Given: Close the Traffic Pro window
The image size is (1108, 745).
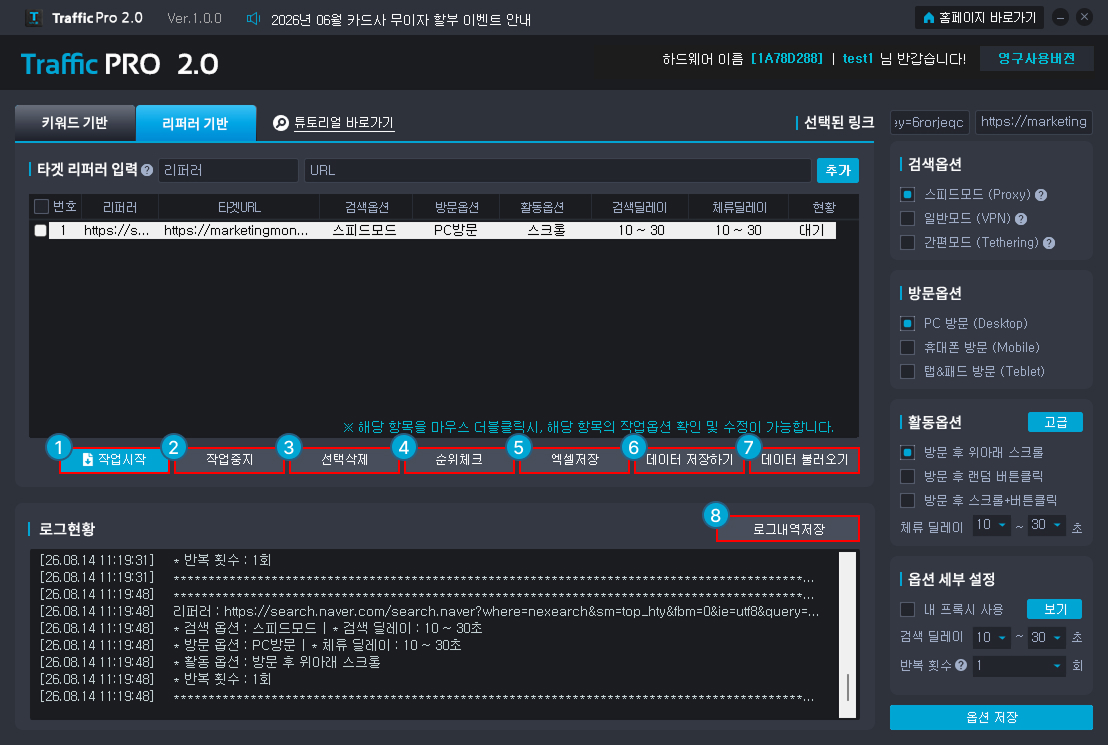Looking at the screenshot, I should 1084,18.
